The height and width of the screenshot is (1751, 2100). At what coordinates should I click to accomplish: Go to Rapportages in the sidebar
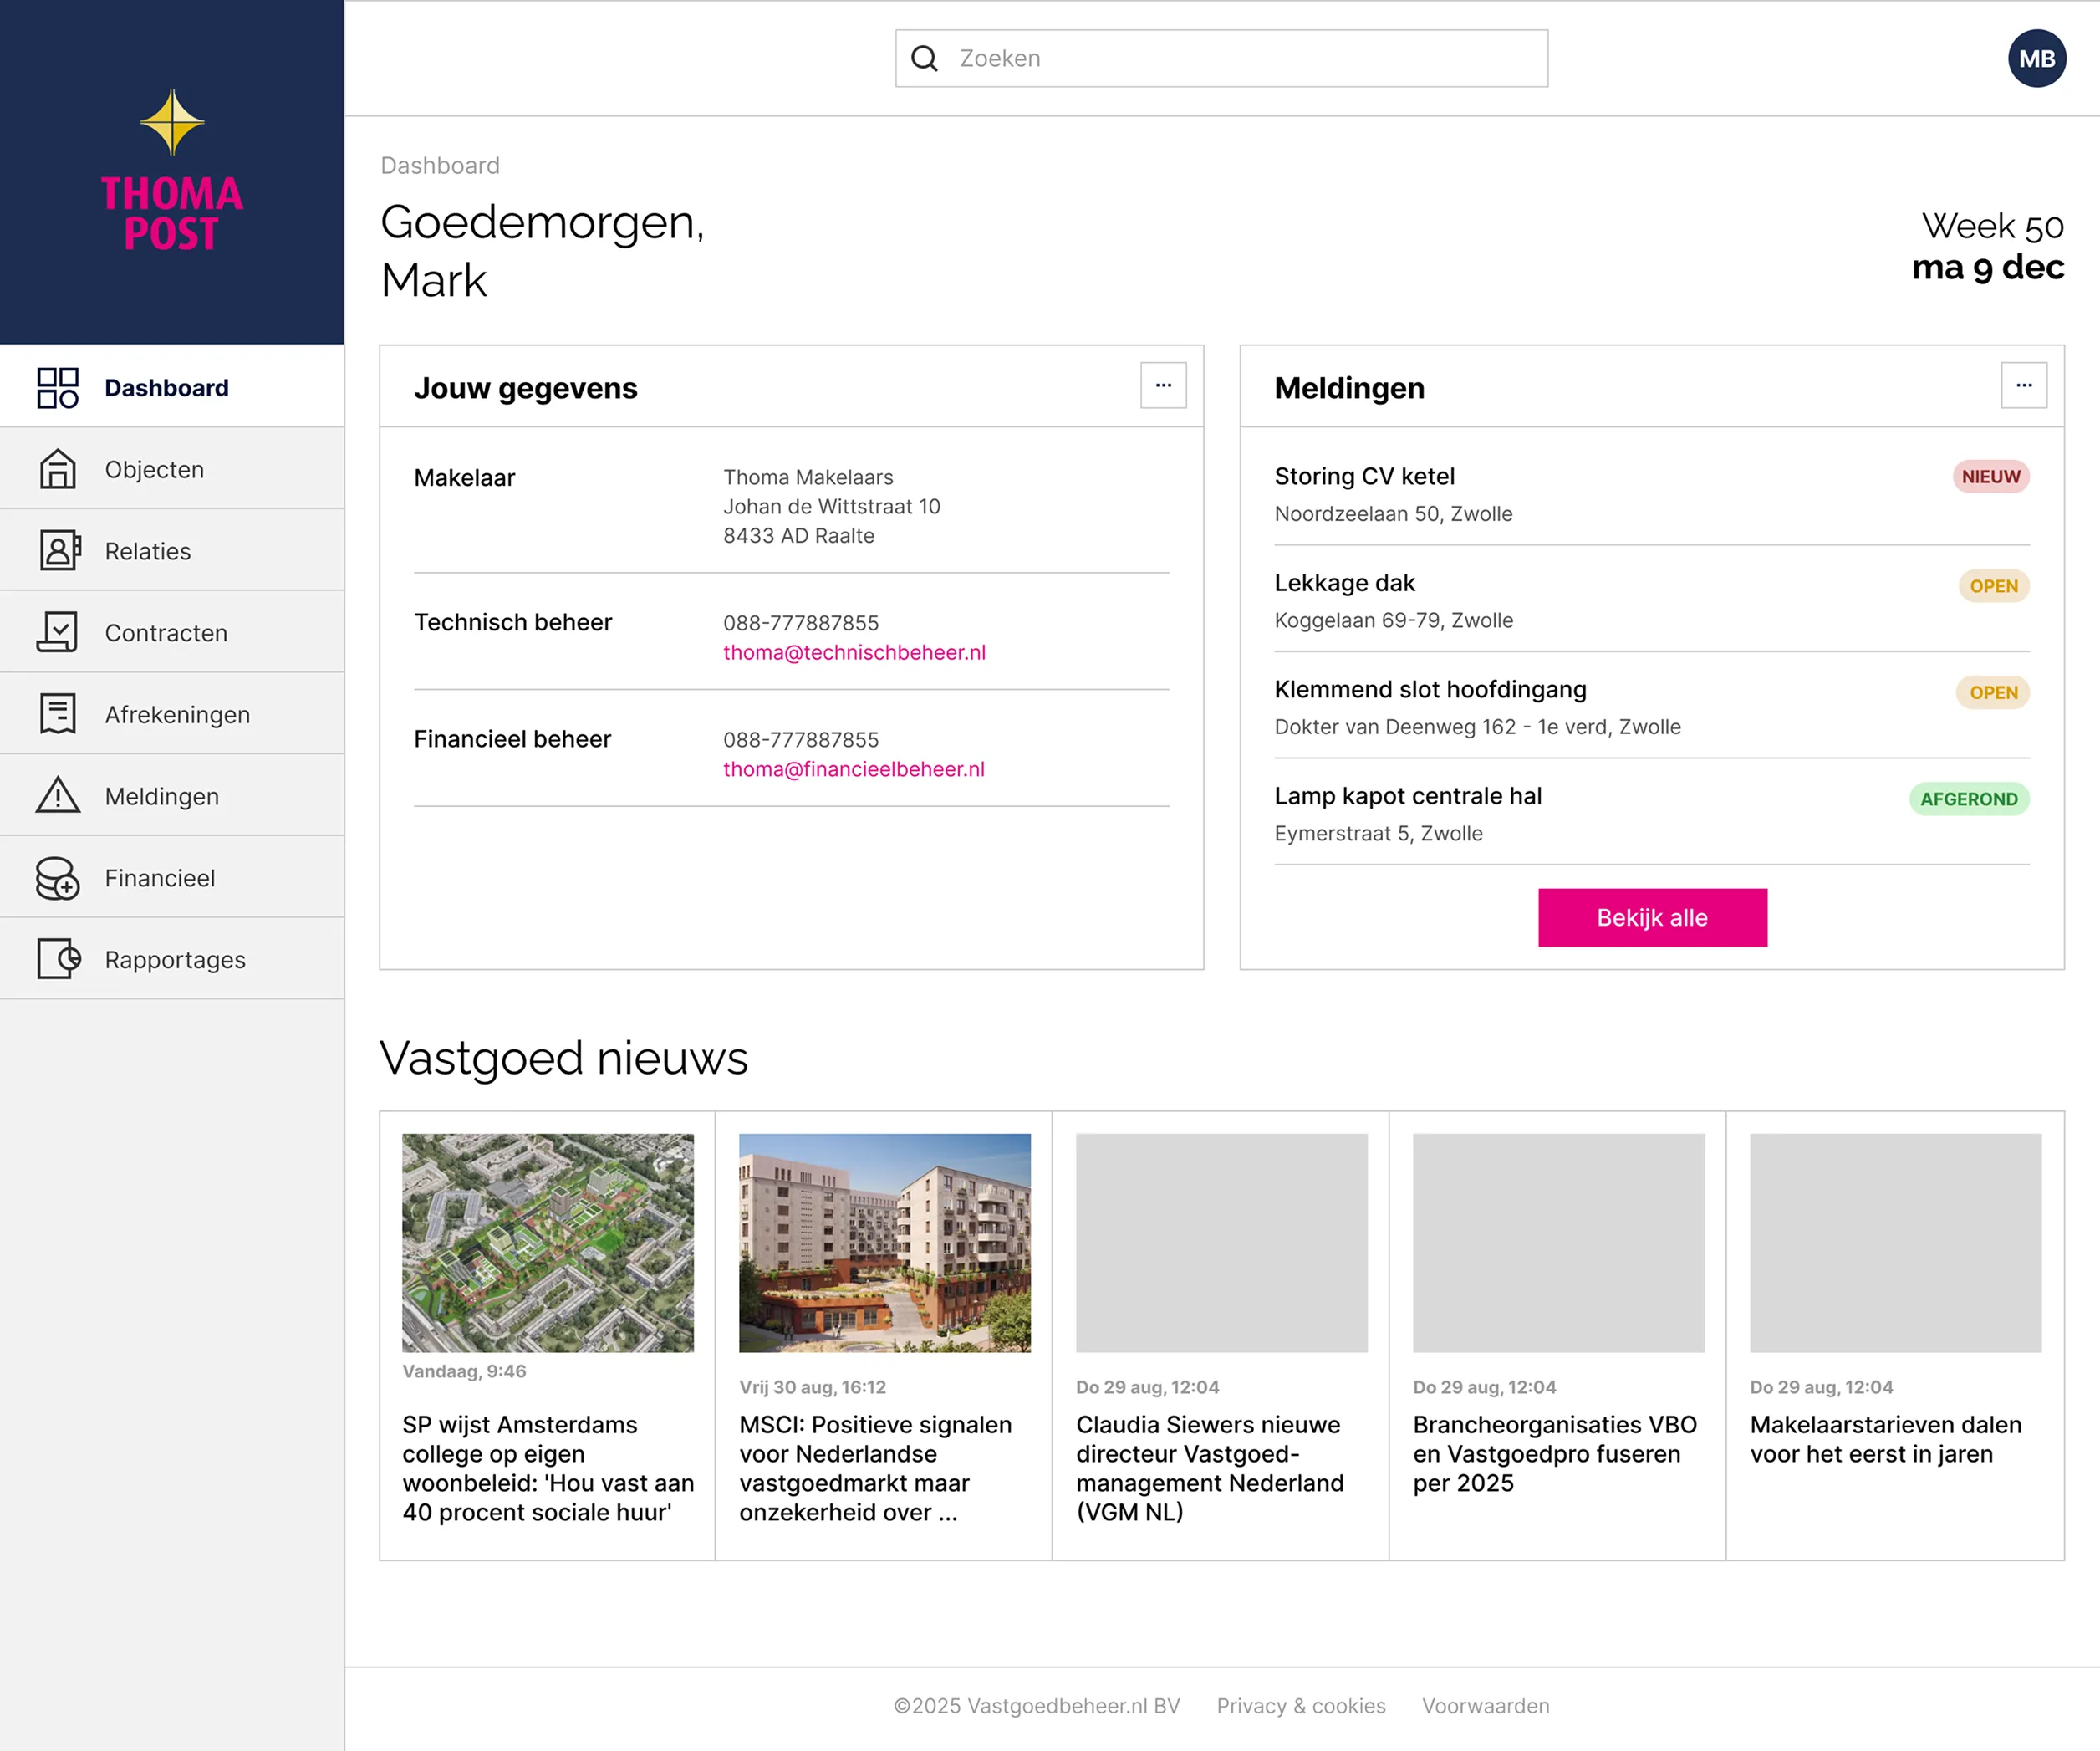[175, 960]
